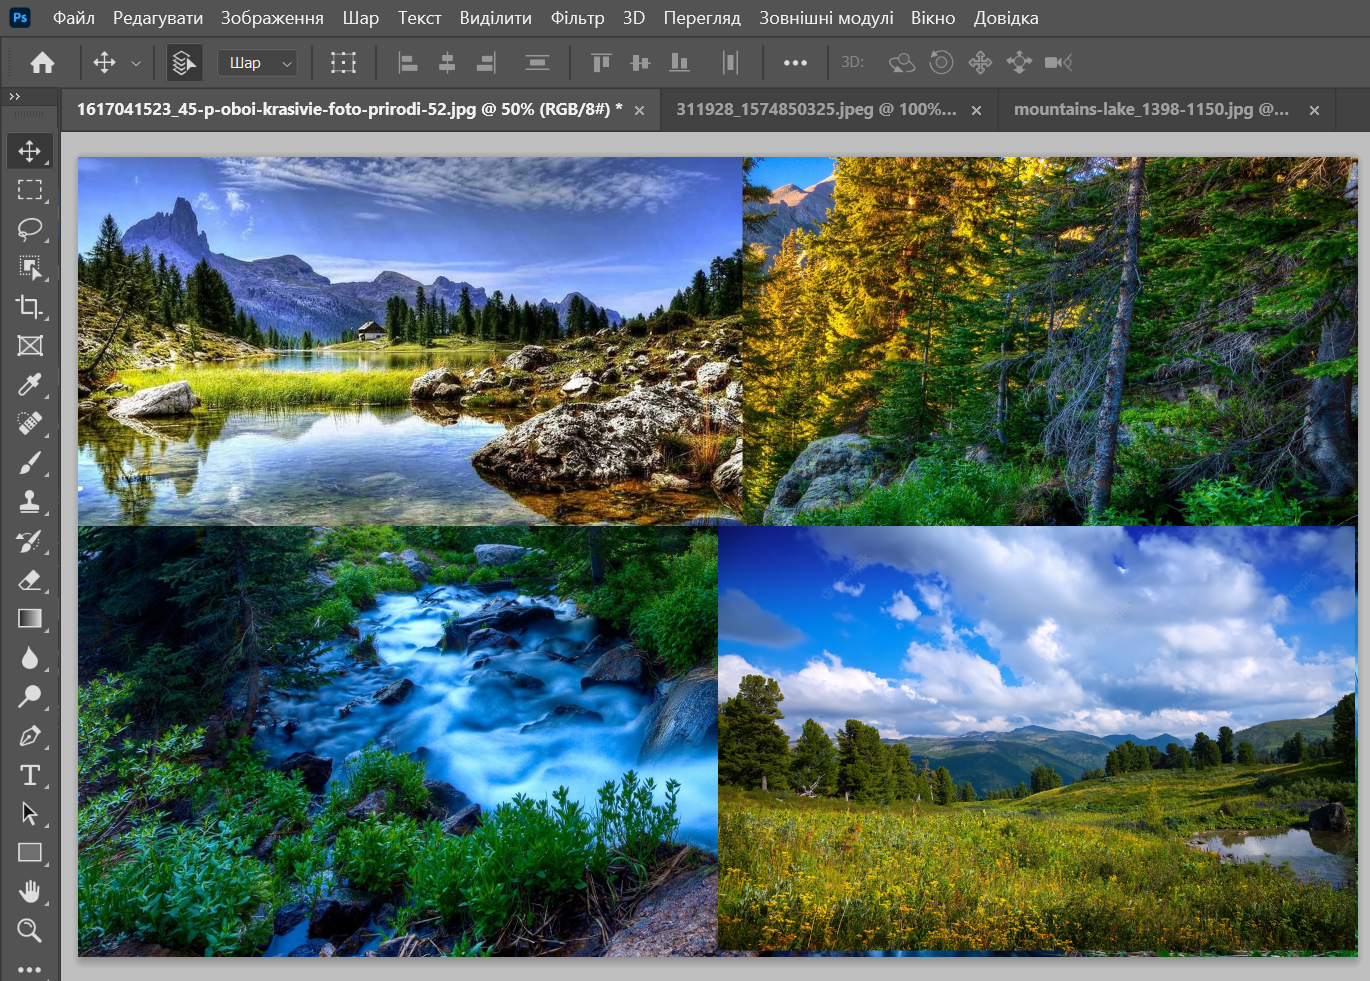Image resolution: width=1370 pixels, height=981 pixels.
Task: Toggle Show Transform Controls
Action: (343, 63)
